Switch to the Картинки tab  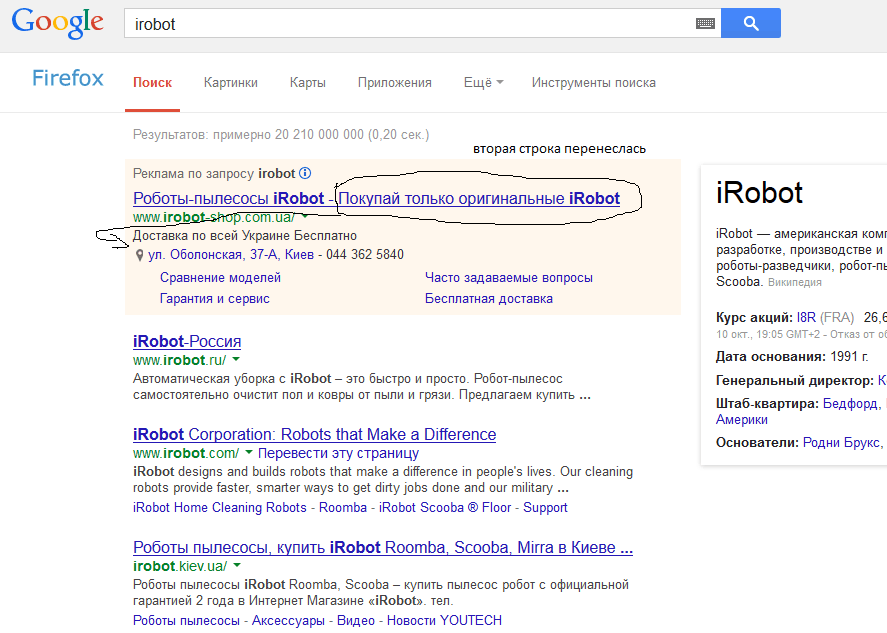point(230,83)
